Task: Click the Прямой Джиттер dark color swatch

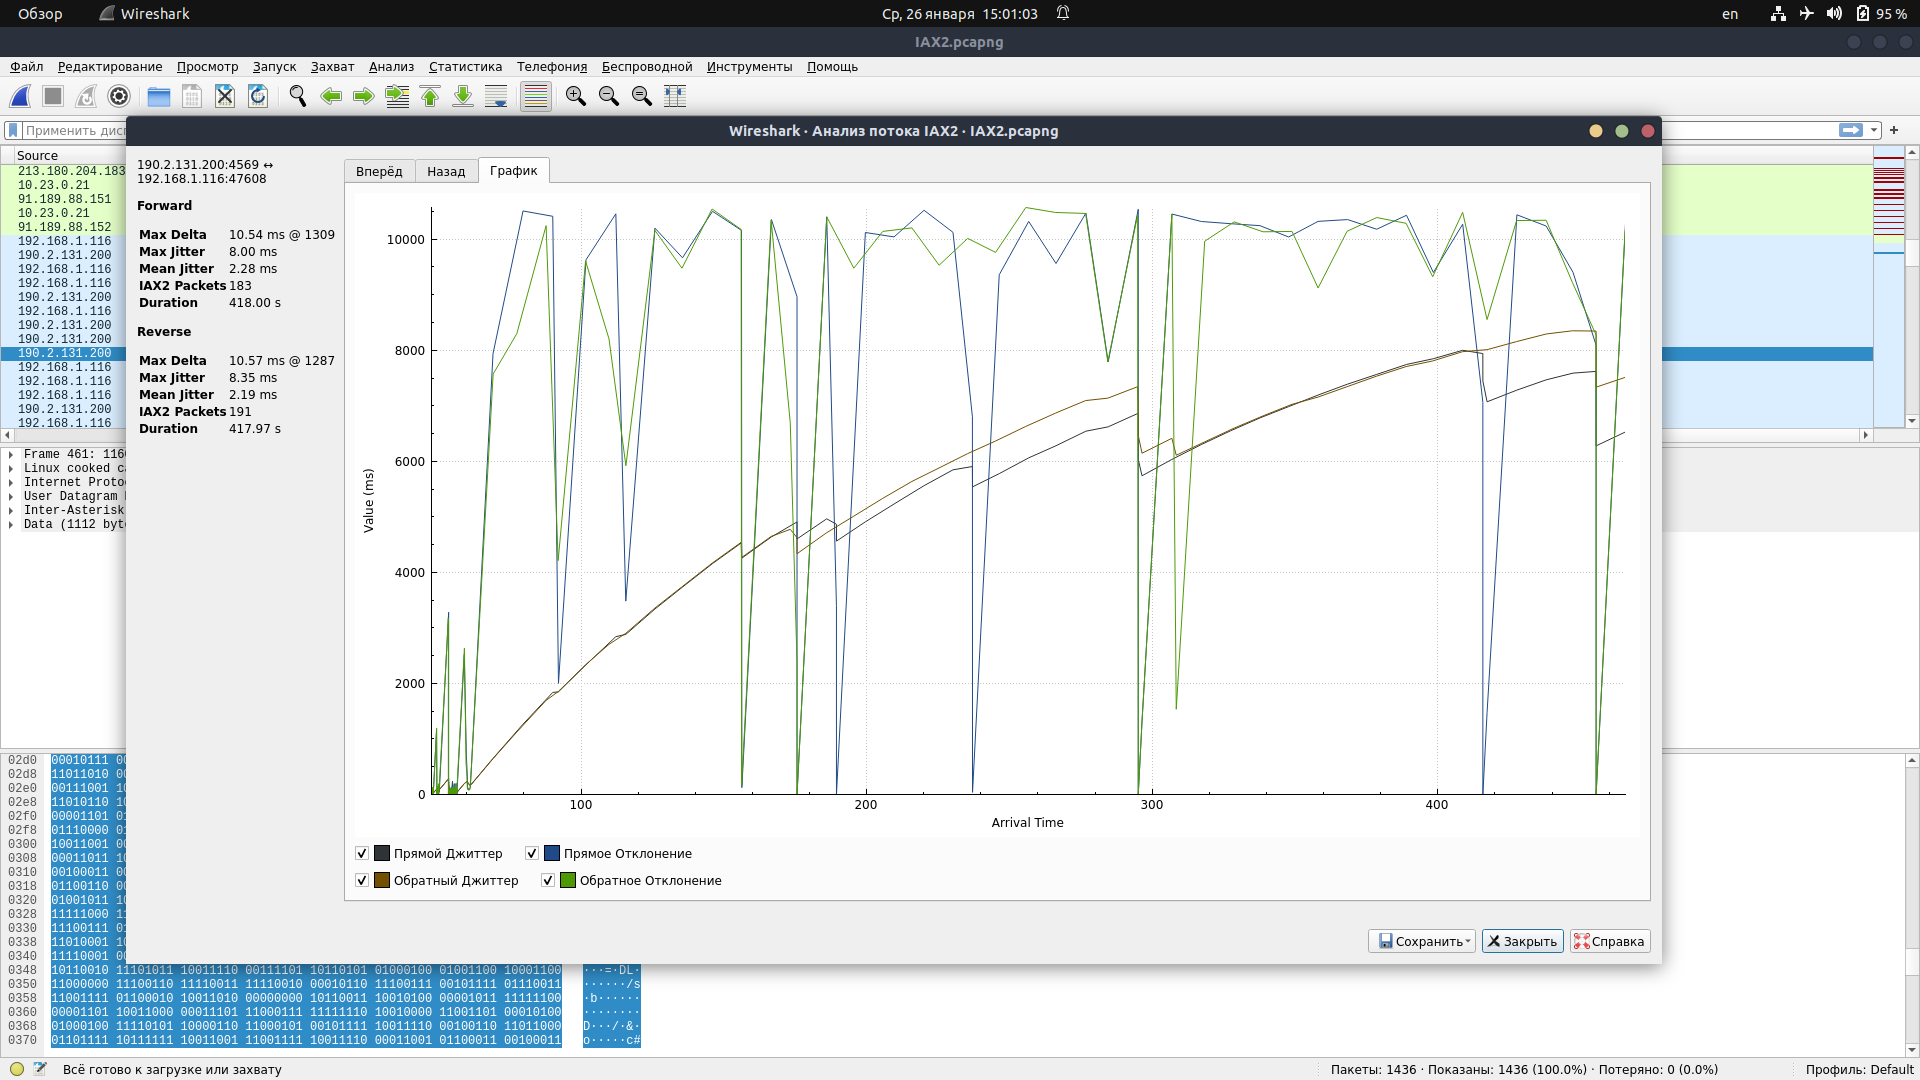Action: click(x=382, y=853)
